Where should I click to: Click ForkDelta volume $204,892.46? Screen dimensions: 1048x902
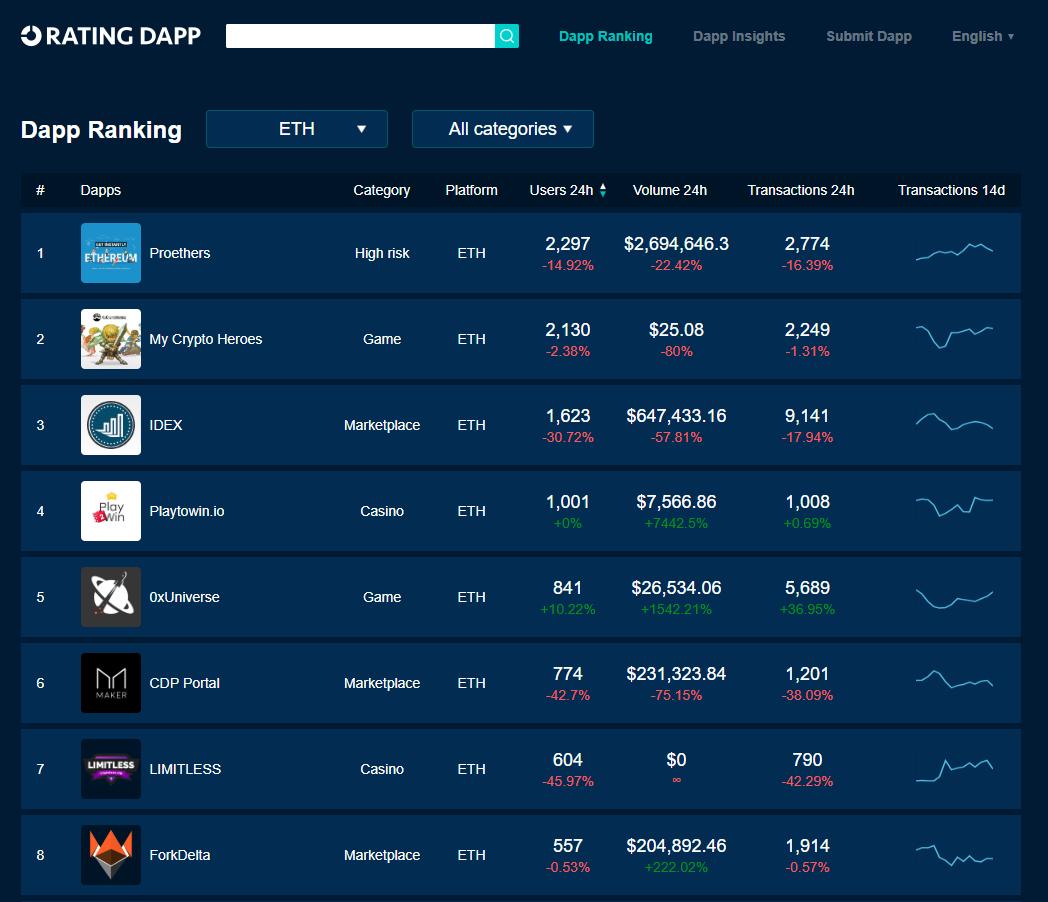[676, 846]
